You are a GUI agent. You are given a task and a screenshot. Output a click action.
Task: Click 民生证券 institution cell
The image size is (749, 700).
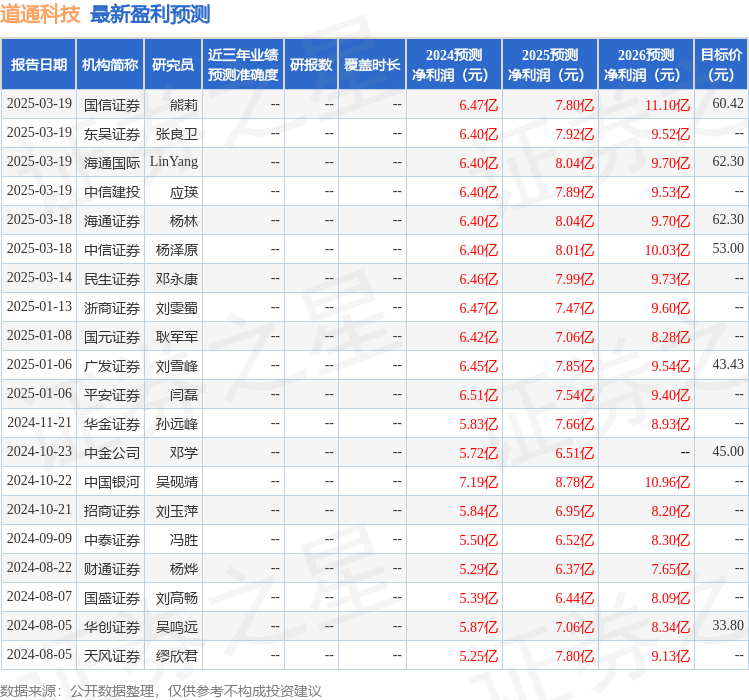pyautogui.click(x=112, y=279)
